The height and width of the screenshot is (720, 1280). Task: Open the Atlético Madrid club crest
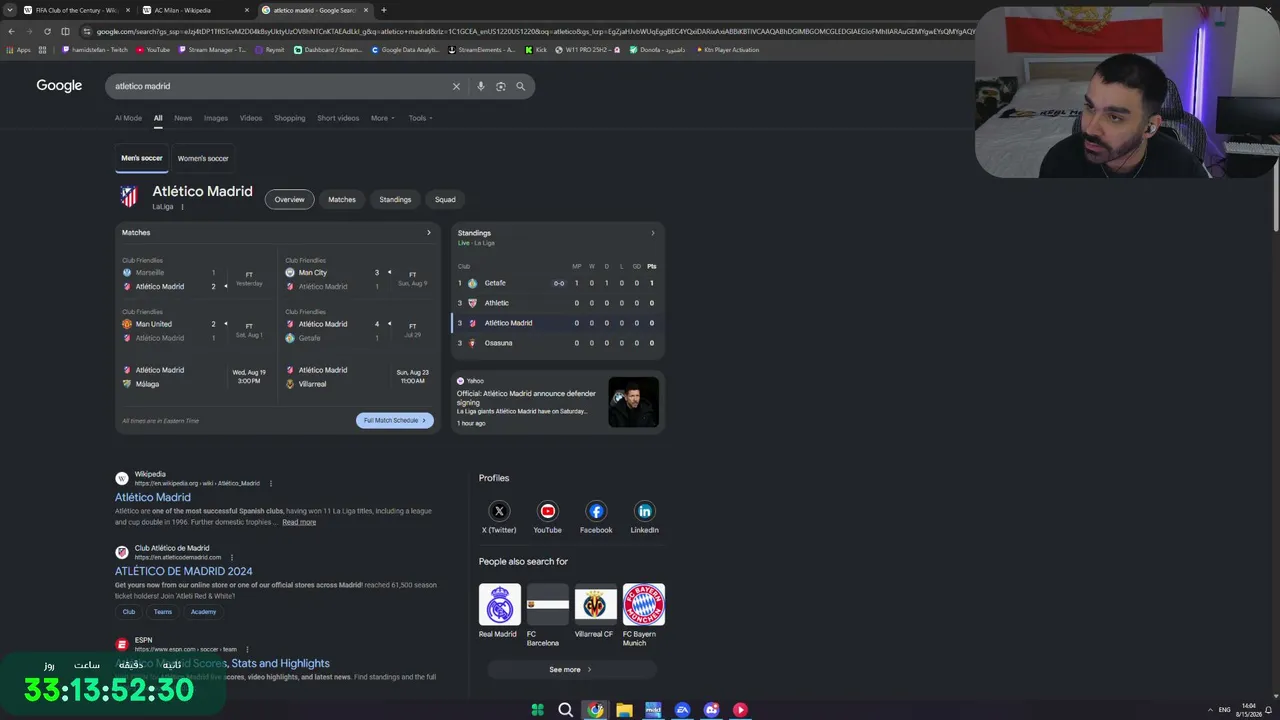click(x=129, y=196)
